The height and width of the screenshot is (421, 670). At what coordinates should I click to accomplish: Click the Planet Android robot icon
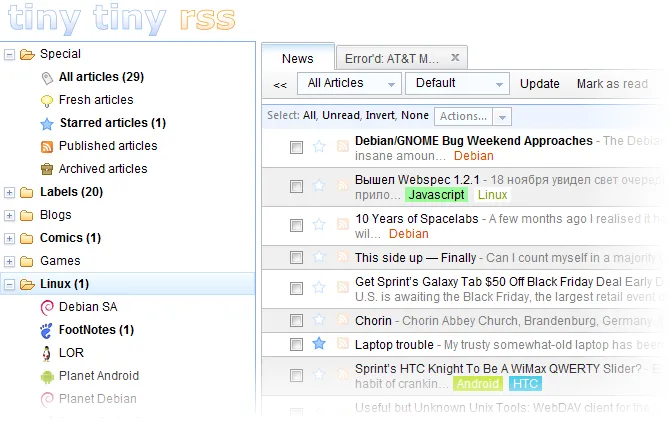click(47, 377)
